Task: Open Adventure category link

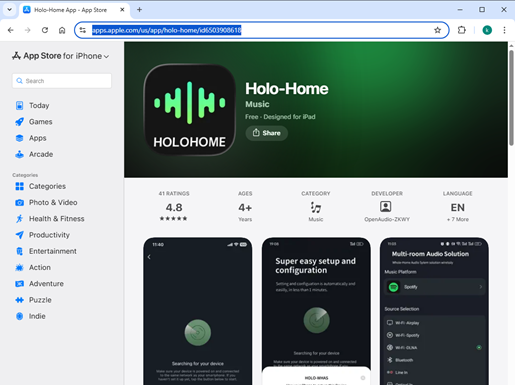Action: tap(46, 284)
